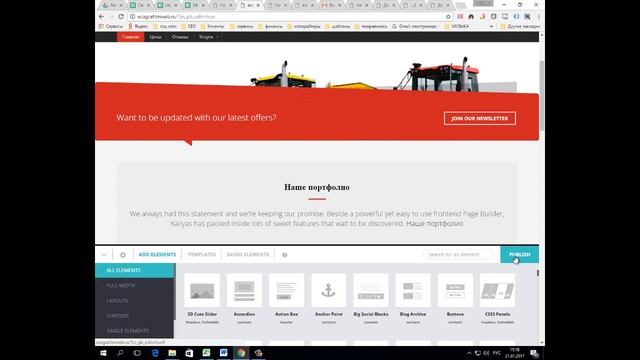Open шаблоны bookmarks folder
The image size is (640, 360).
tap(338, 26)
